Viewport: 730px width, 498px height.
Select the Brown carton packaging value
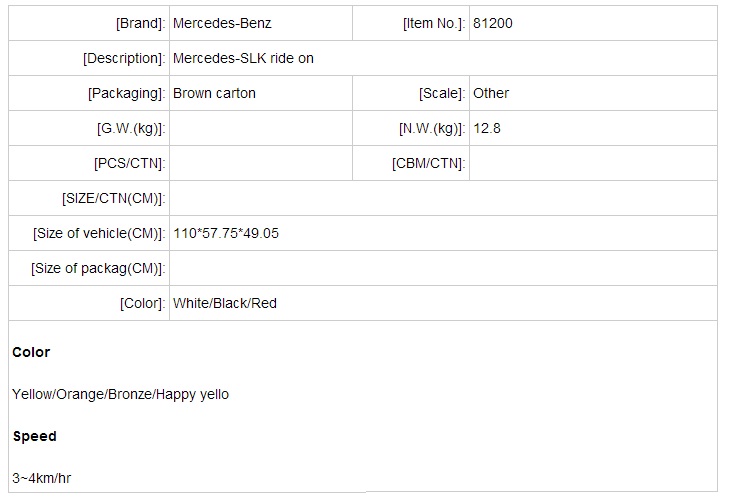coord(214,93)
